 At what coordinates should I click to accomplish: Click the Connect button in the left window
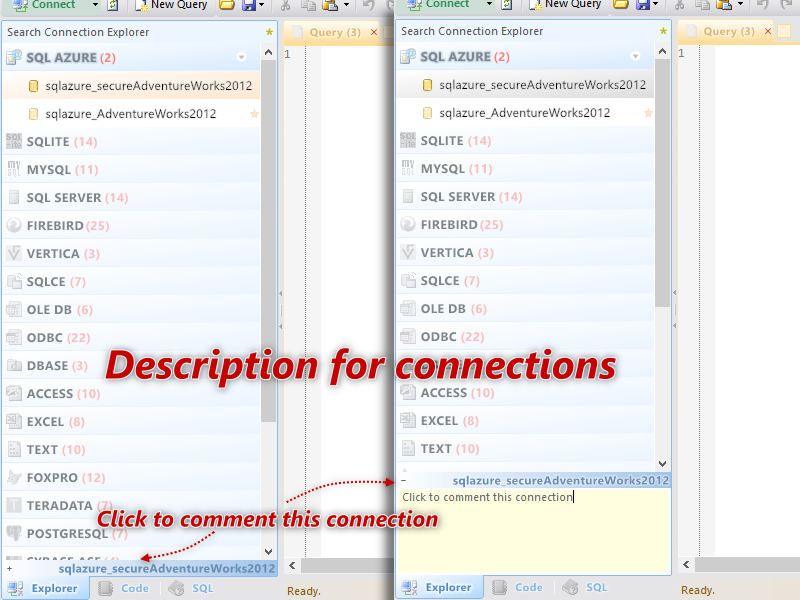[x=45, y=5]
